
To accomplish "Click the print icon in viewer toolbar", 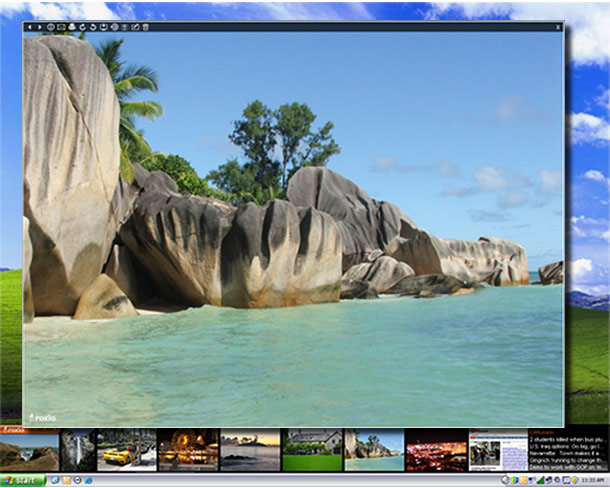I will pos(71,27).
